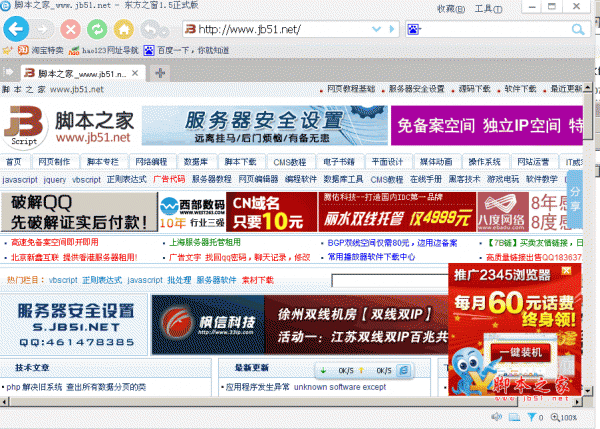Click the yellow Home button
The height and width of the screenshot is (429, 600).
click(x=124, y=29)
